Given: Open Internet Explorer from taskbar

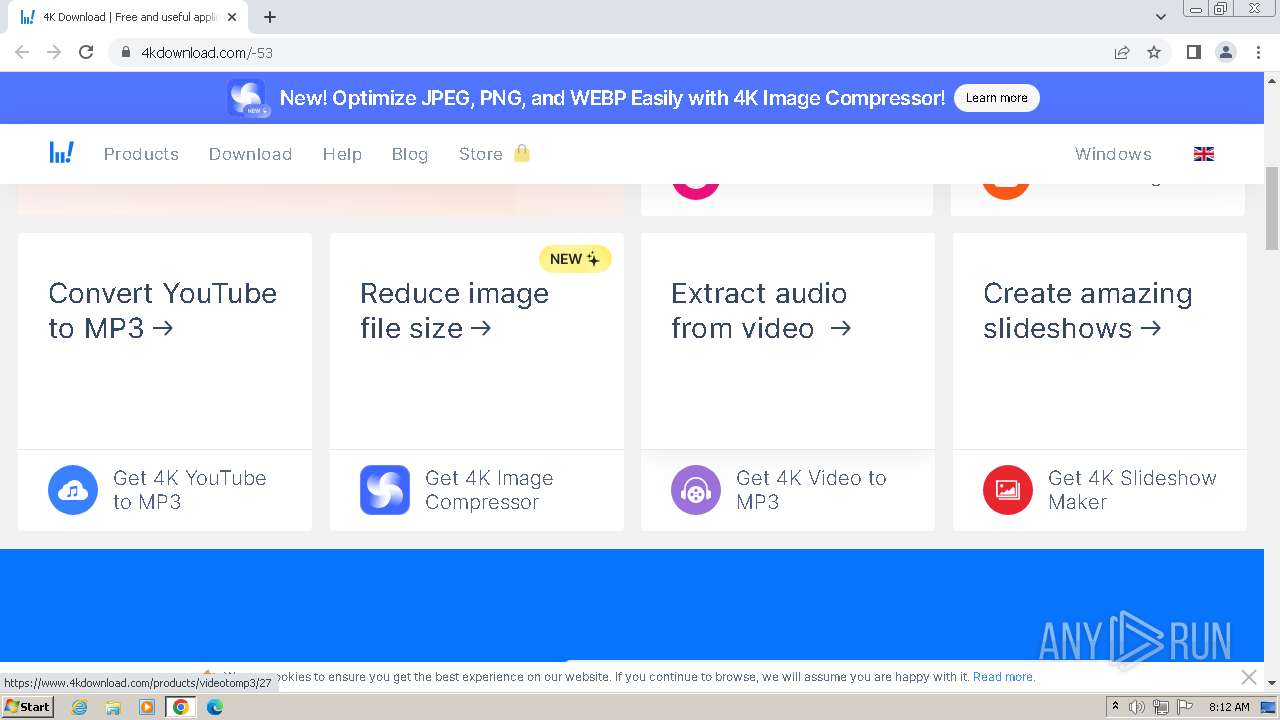Looking at the screenshot, I should tap(79, 707).
